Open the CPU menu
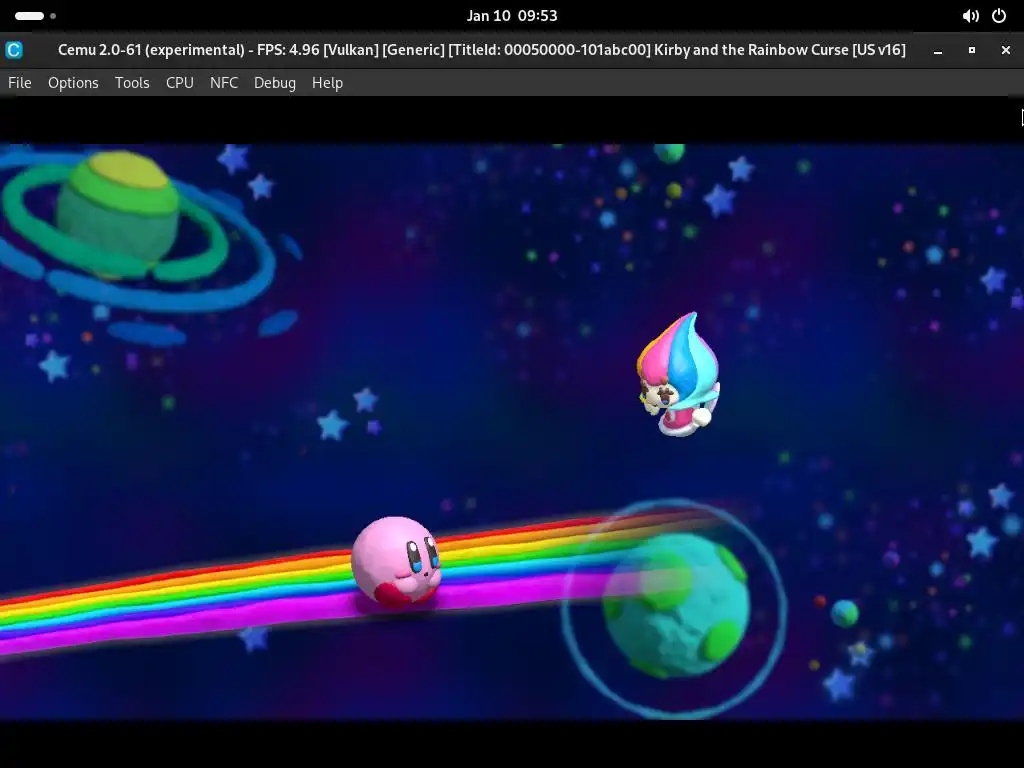 180,83
